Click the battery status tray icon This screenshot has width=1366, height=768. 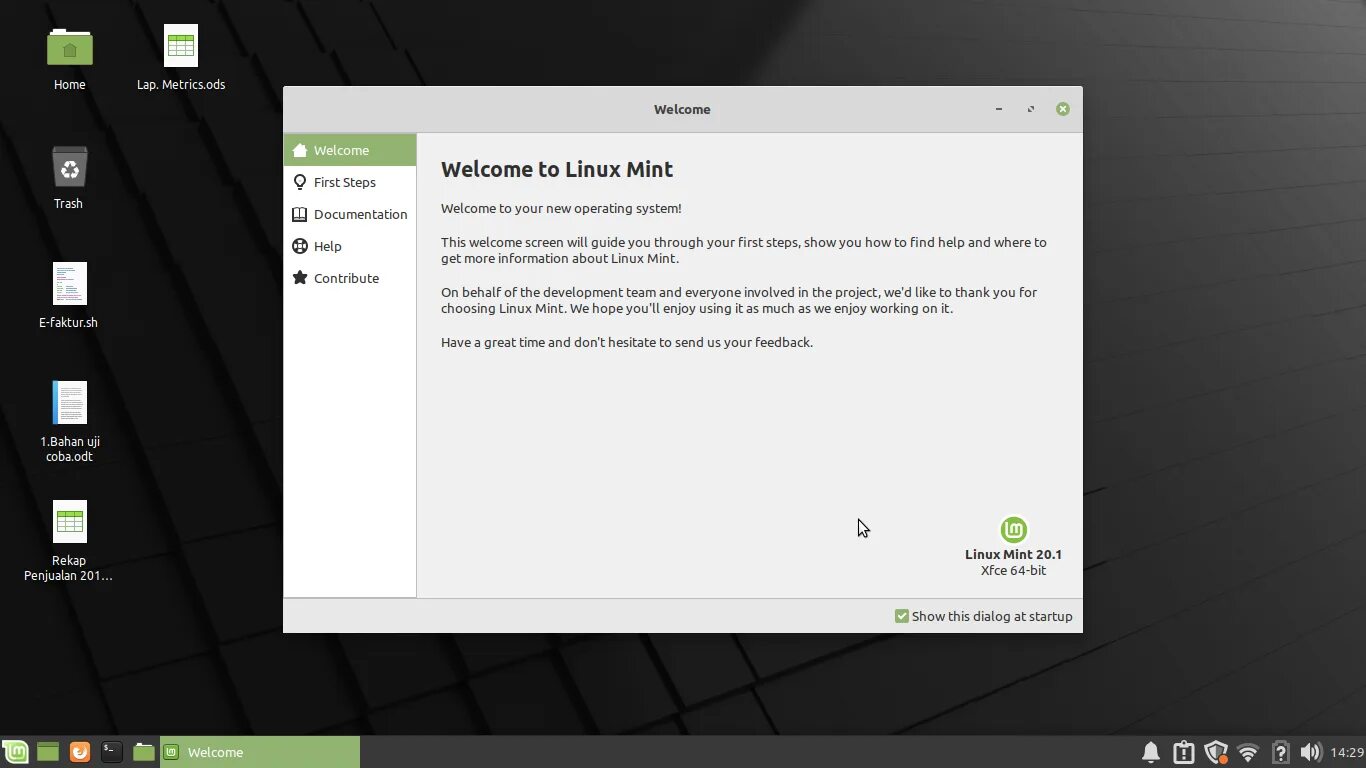(1280, 752)
